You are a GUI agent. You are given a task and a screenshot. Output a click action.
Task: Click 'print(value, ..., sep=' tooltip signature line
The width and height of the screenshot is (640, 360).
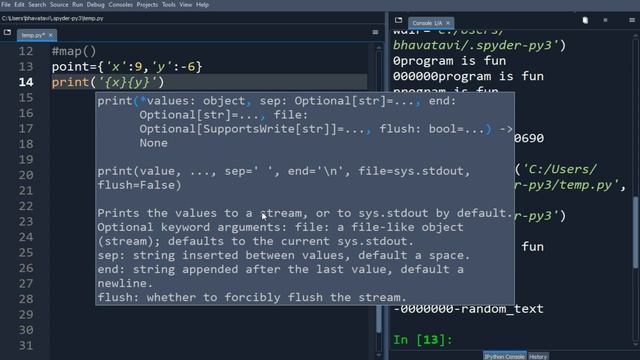[x=284, y=171]
